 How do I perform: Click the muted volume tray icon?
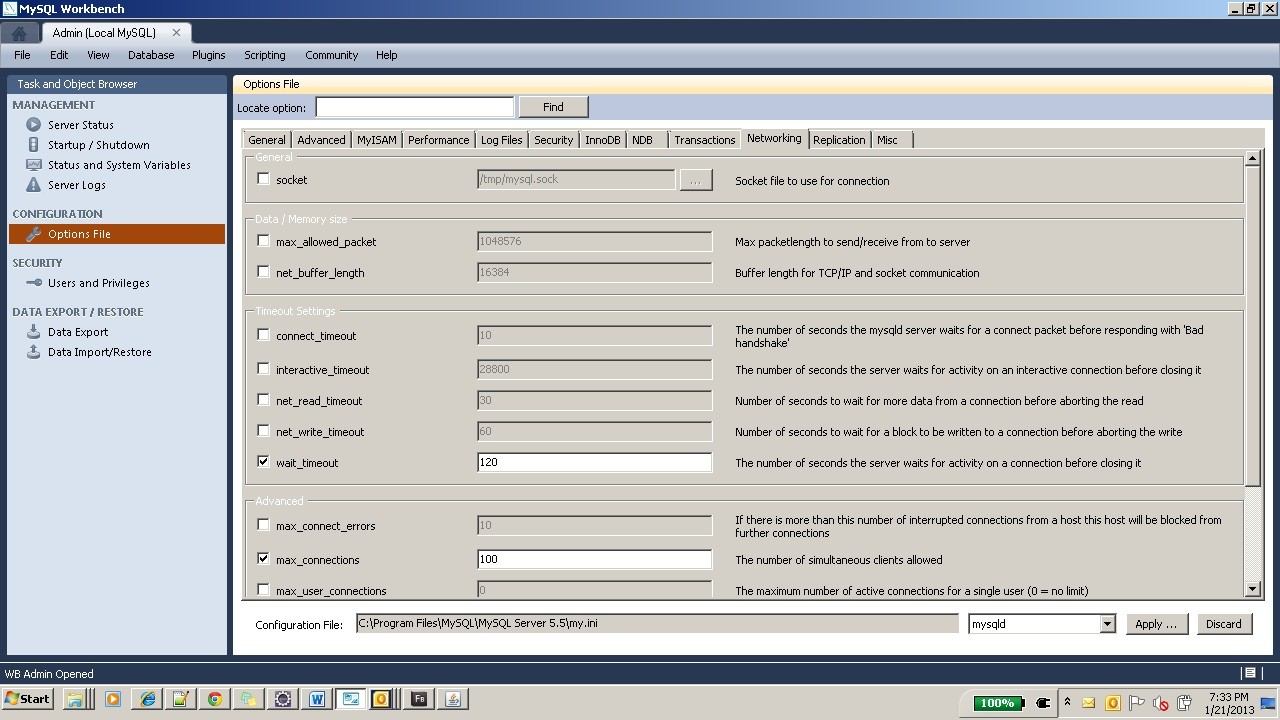(x=1161, y=703)
